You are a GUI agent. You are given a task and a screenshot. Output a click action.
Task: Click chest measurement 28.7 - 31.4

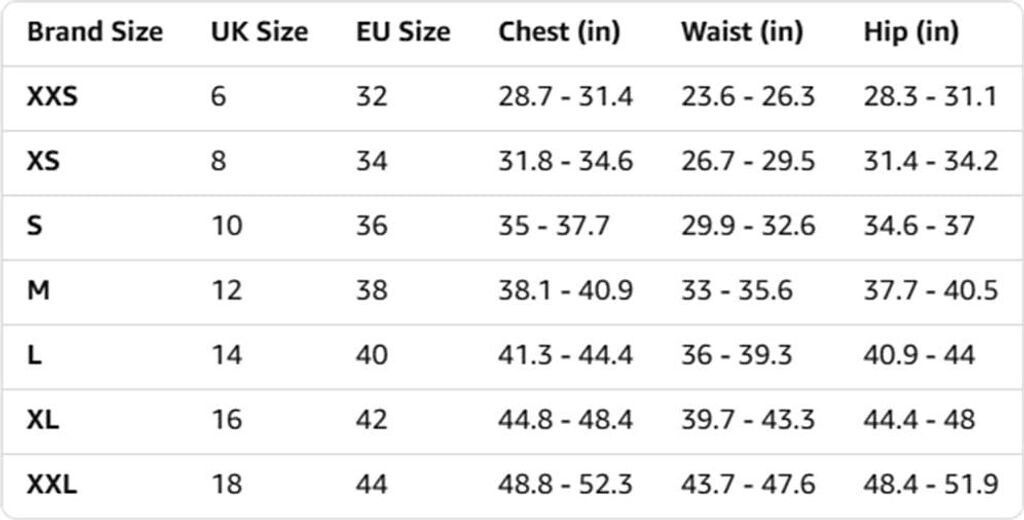click(565, 97)
